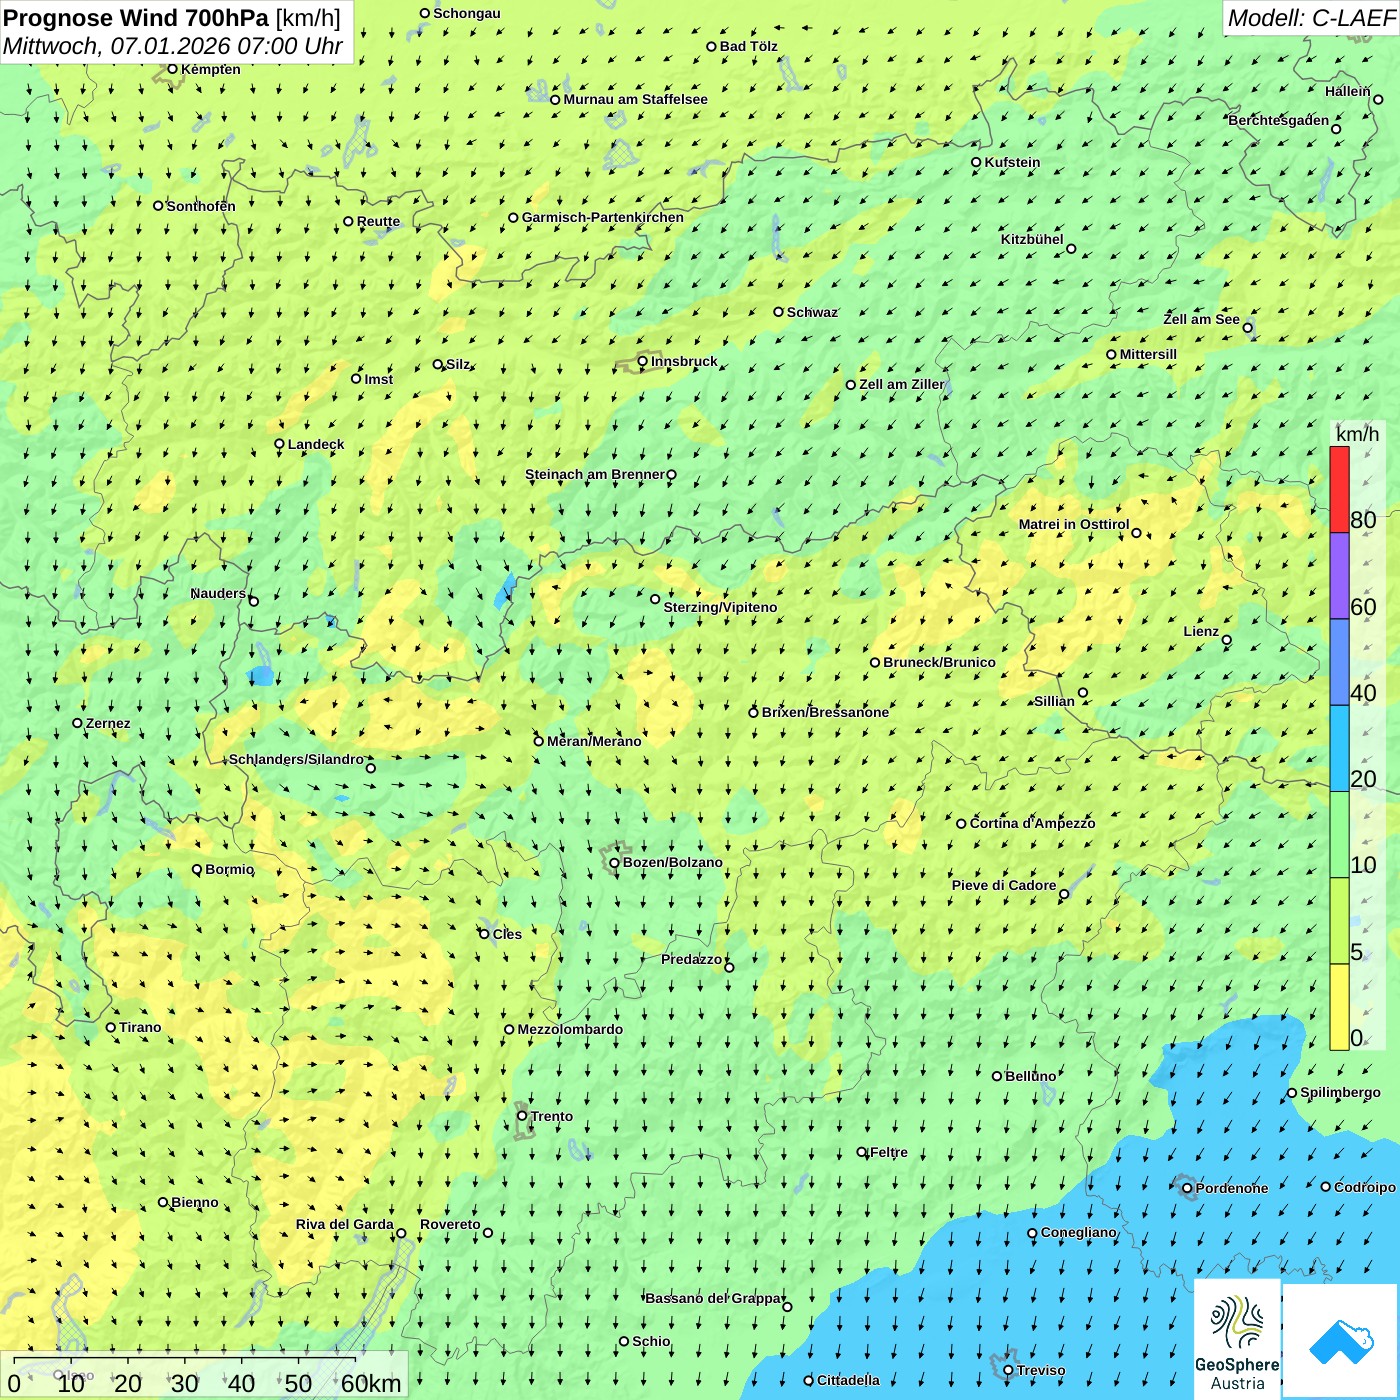Click the Spilimbergo location marker

(1292, 1093)
